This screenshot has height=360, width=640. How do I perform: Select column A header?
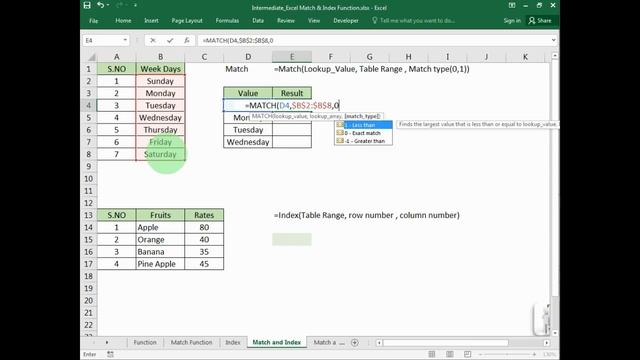coord(116,57)
